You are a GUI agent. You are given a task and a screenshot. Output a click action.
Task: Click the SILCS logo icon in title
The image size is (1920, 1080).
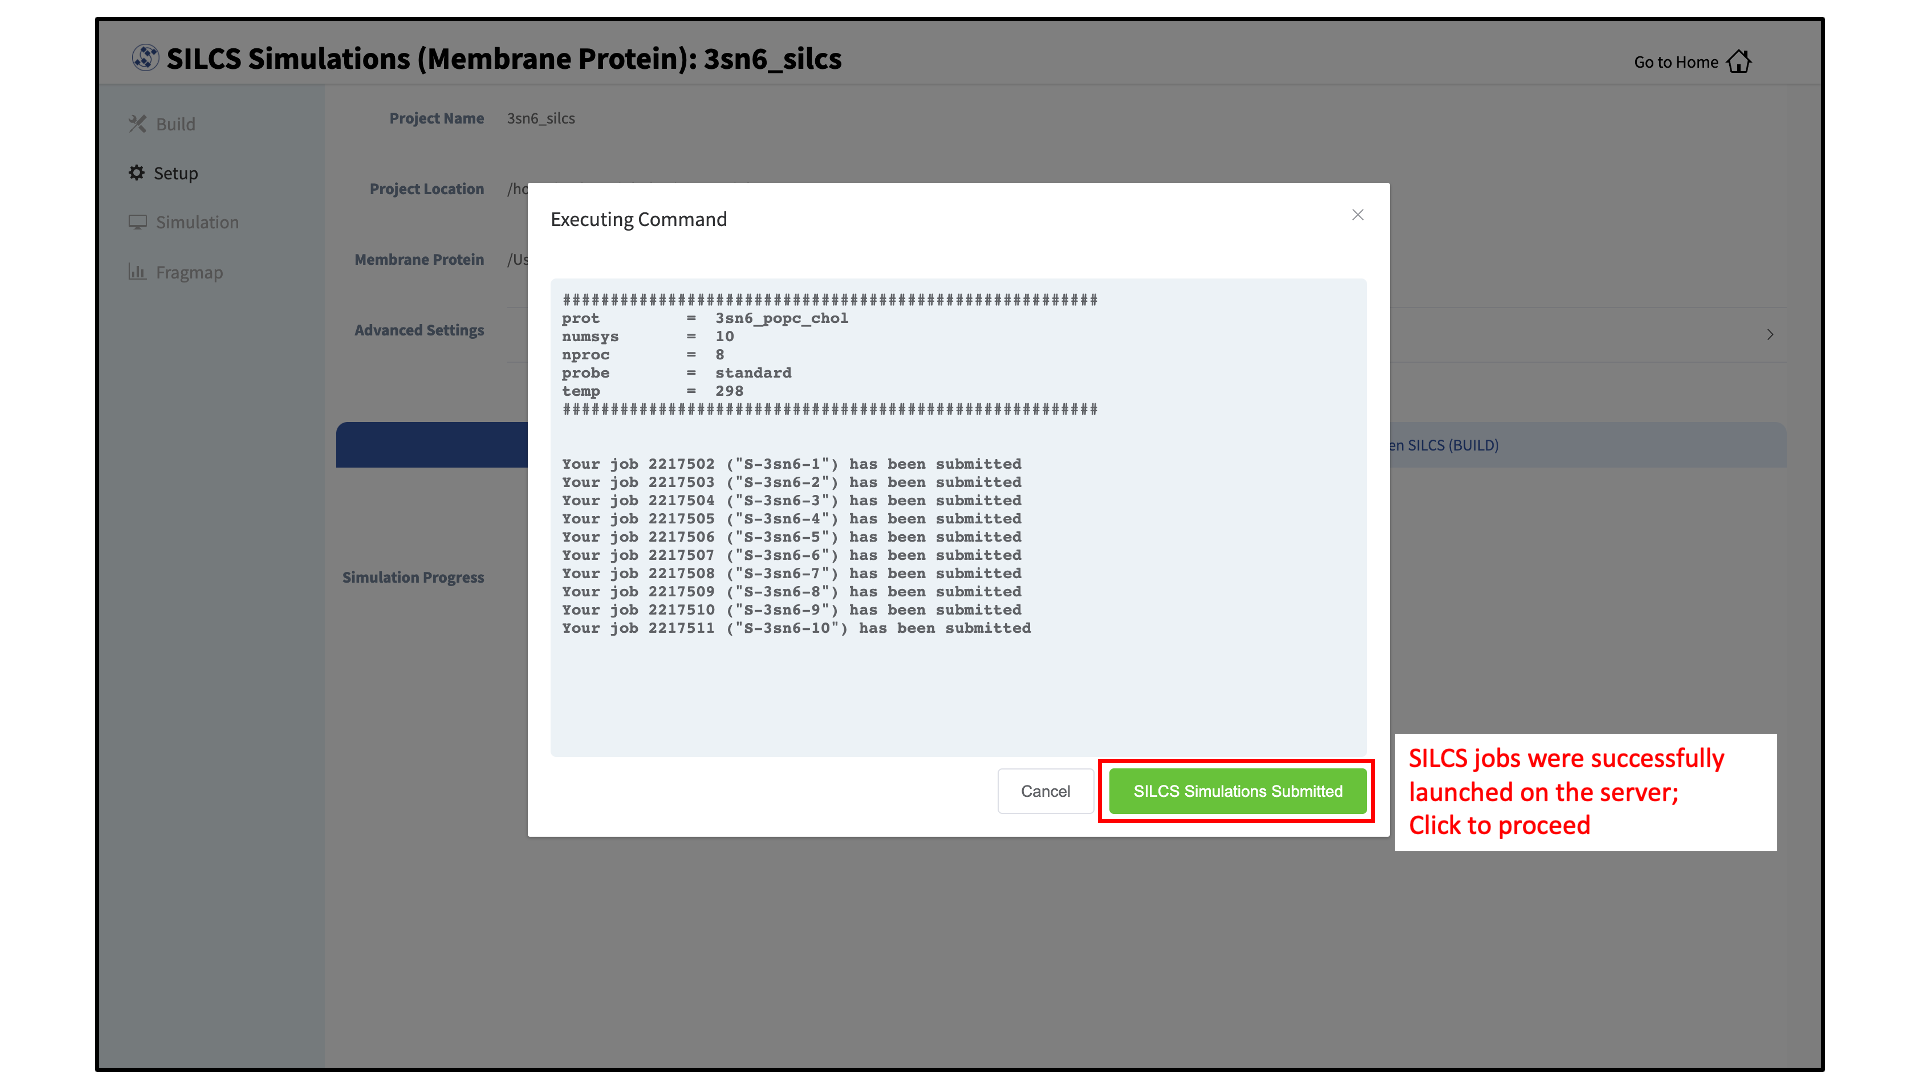146,58
